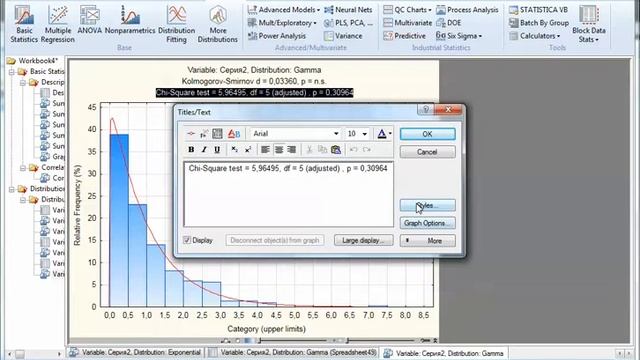Image resolution: width=640 pixels, height=360 pixels.
Task: Cancel the Titles/Text dialog
Action: 427,152
